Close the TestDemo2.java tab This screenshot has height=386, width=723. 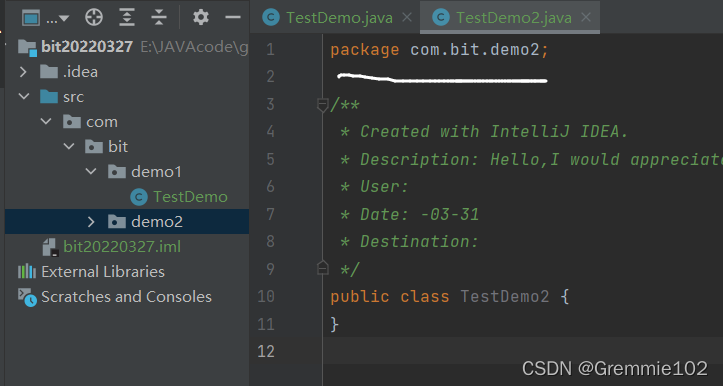click(586, 18)
